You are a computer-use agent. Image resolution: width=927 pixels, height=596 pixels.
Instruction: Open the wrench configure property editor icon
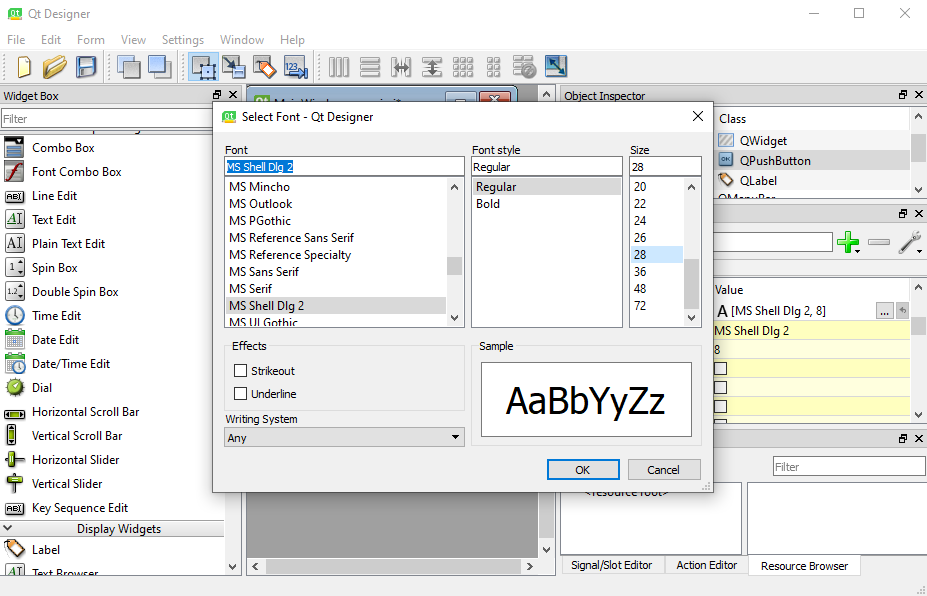coord(909,242)
